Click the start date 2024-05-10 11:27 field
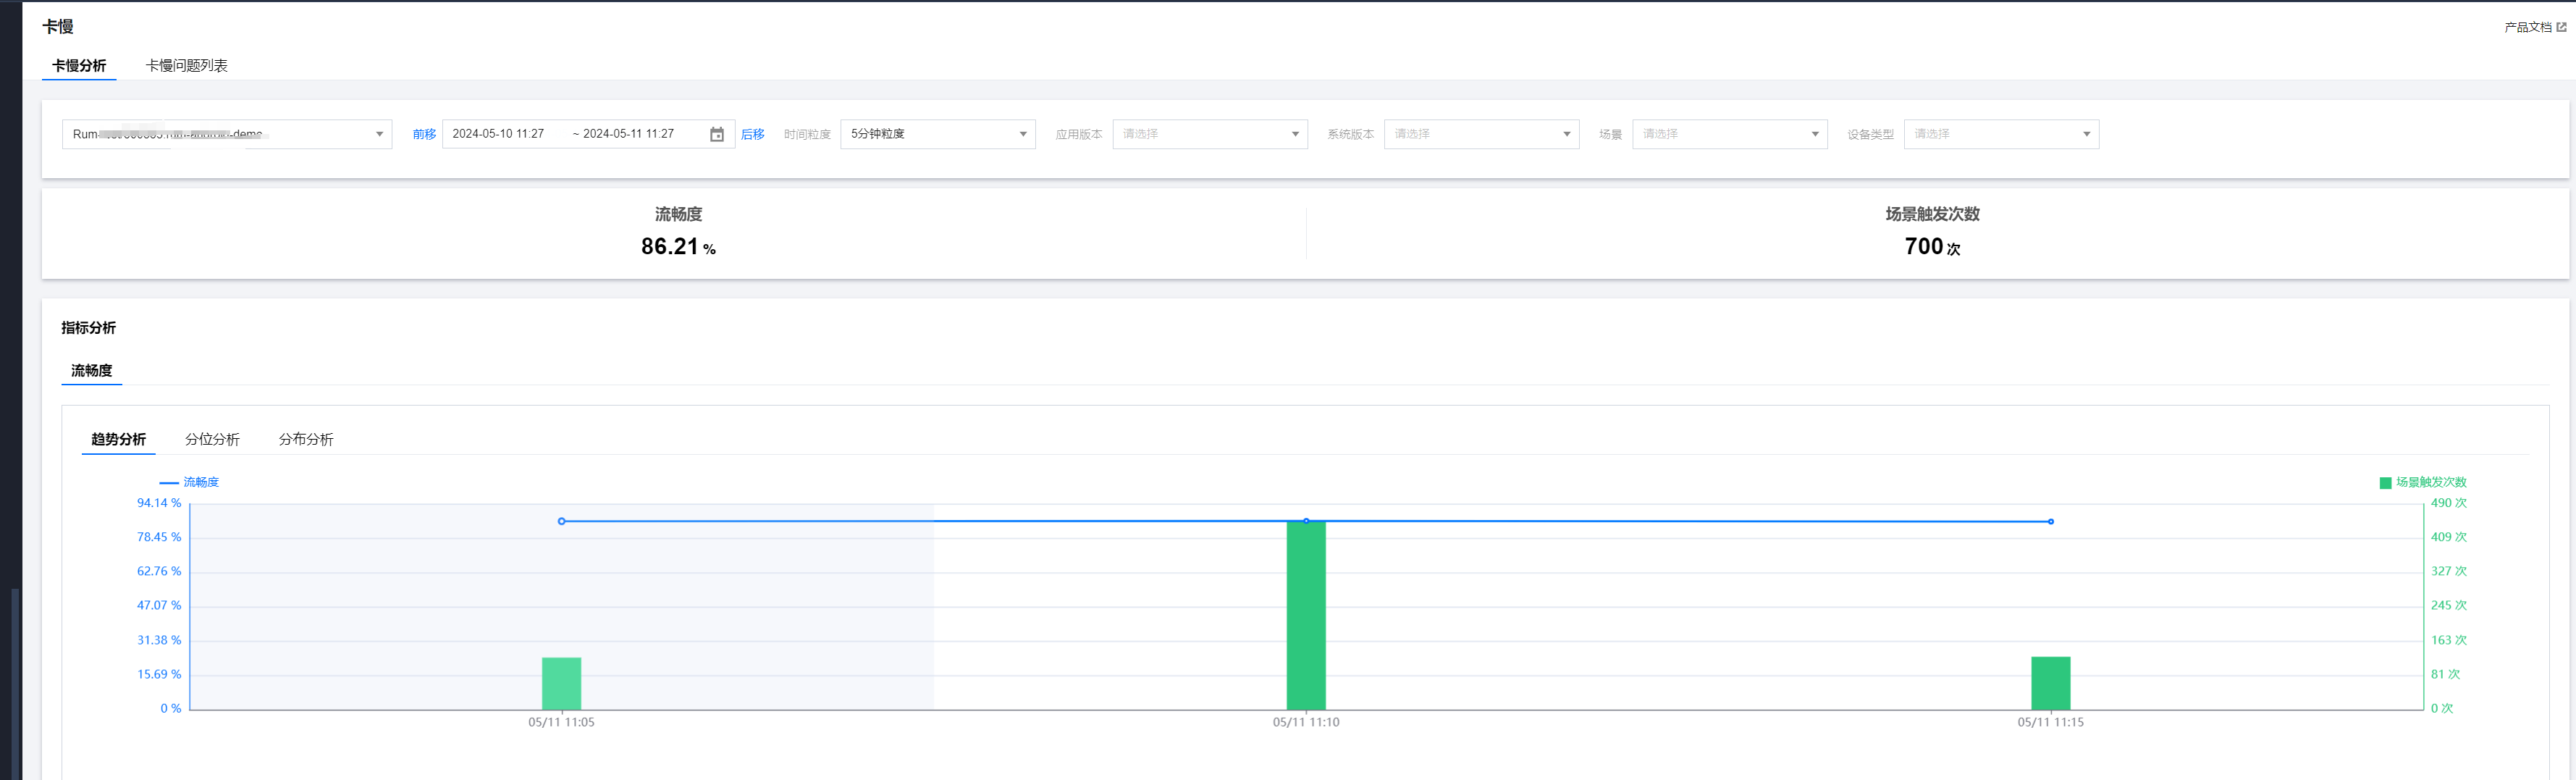 [x=498, y=134]
